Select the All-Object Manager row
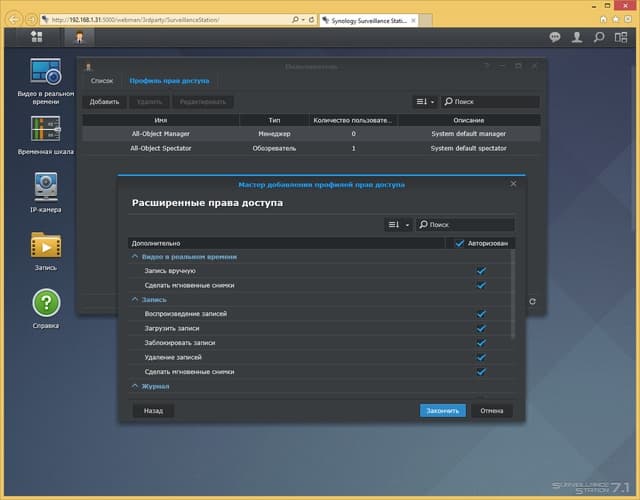Image resolution: width=640 pixels, height=500 pixels. point(311,133)
